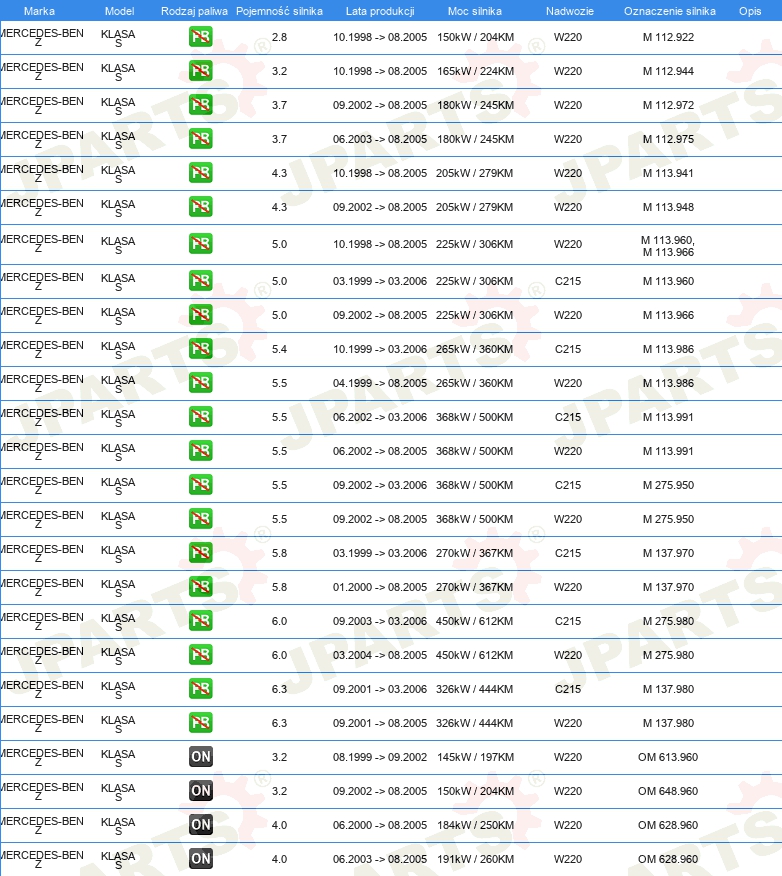Click the petrol fuel icon in the M 113.948 row
Screen dimensions: 782x876
pos(201,207)
